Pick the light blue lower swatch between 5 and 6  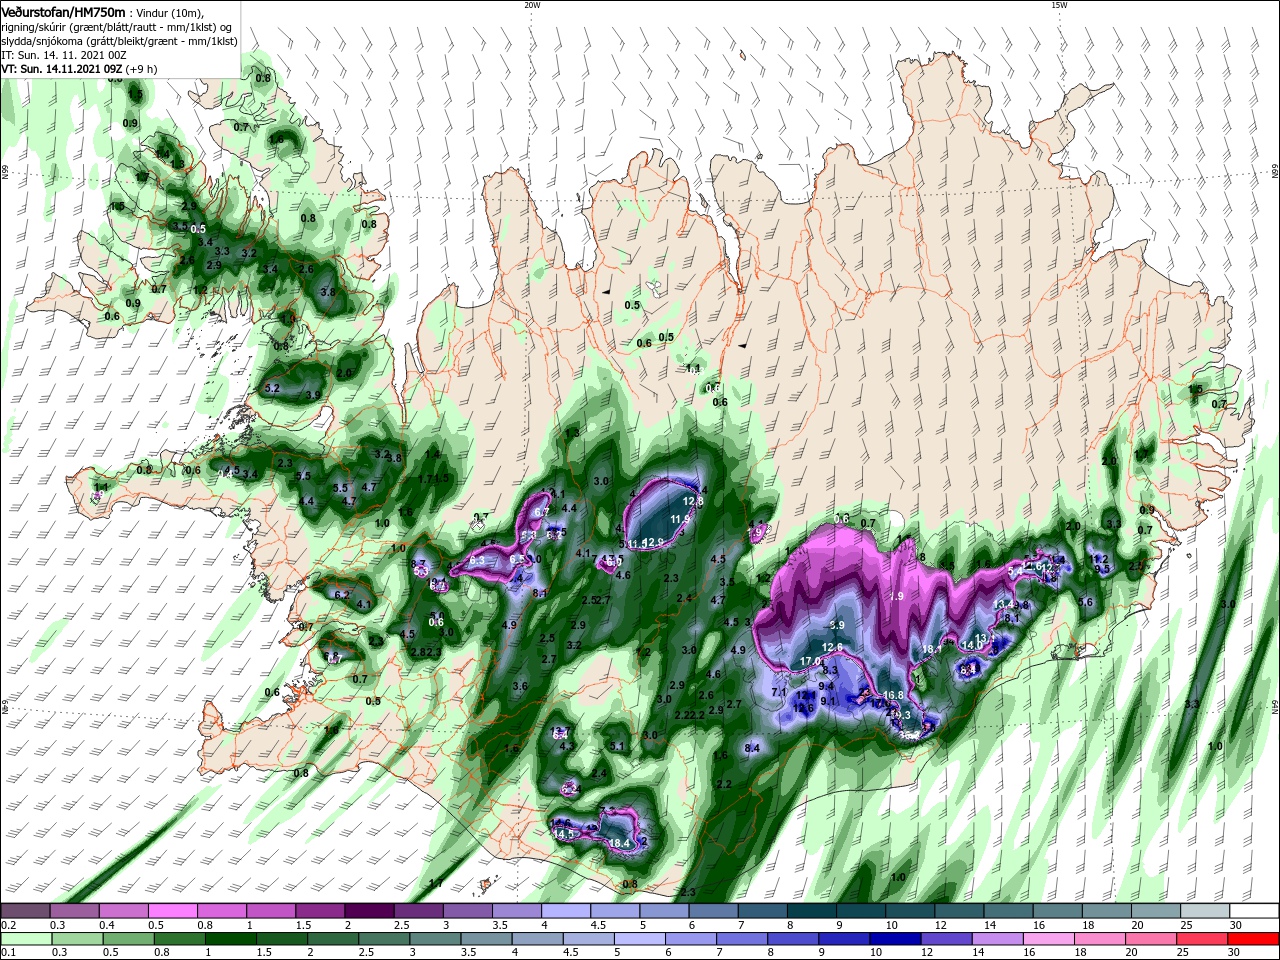[639, 939]
